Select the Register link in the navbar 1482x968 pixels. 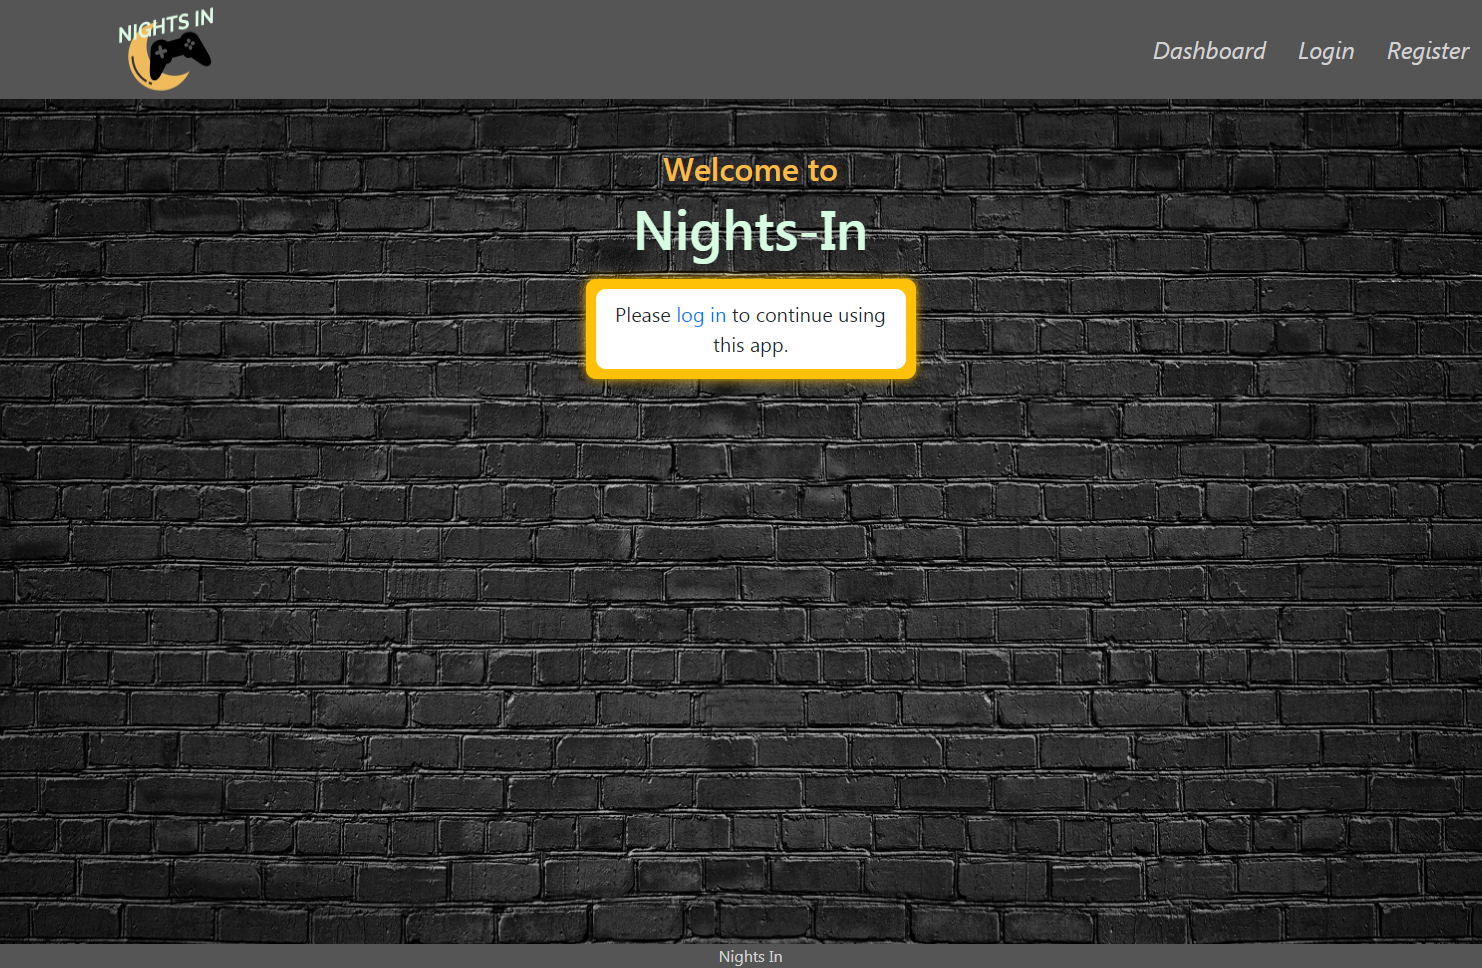[1427, 51]
